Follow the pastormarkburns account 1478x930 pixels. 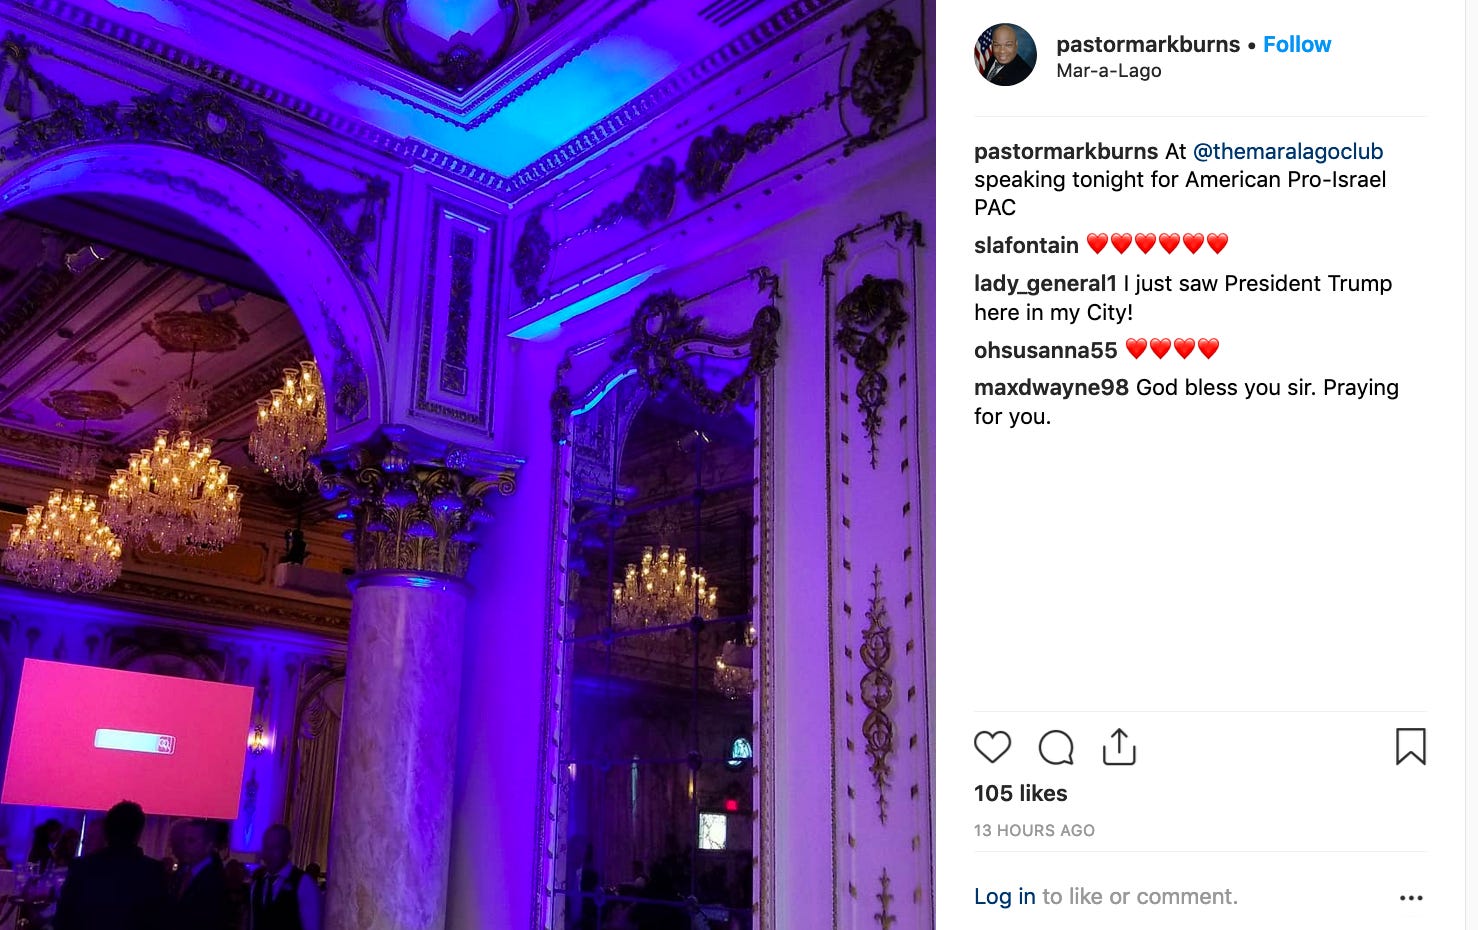click(x=1297, y=44)
